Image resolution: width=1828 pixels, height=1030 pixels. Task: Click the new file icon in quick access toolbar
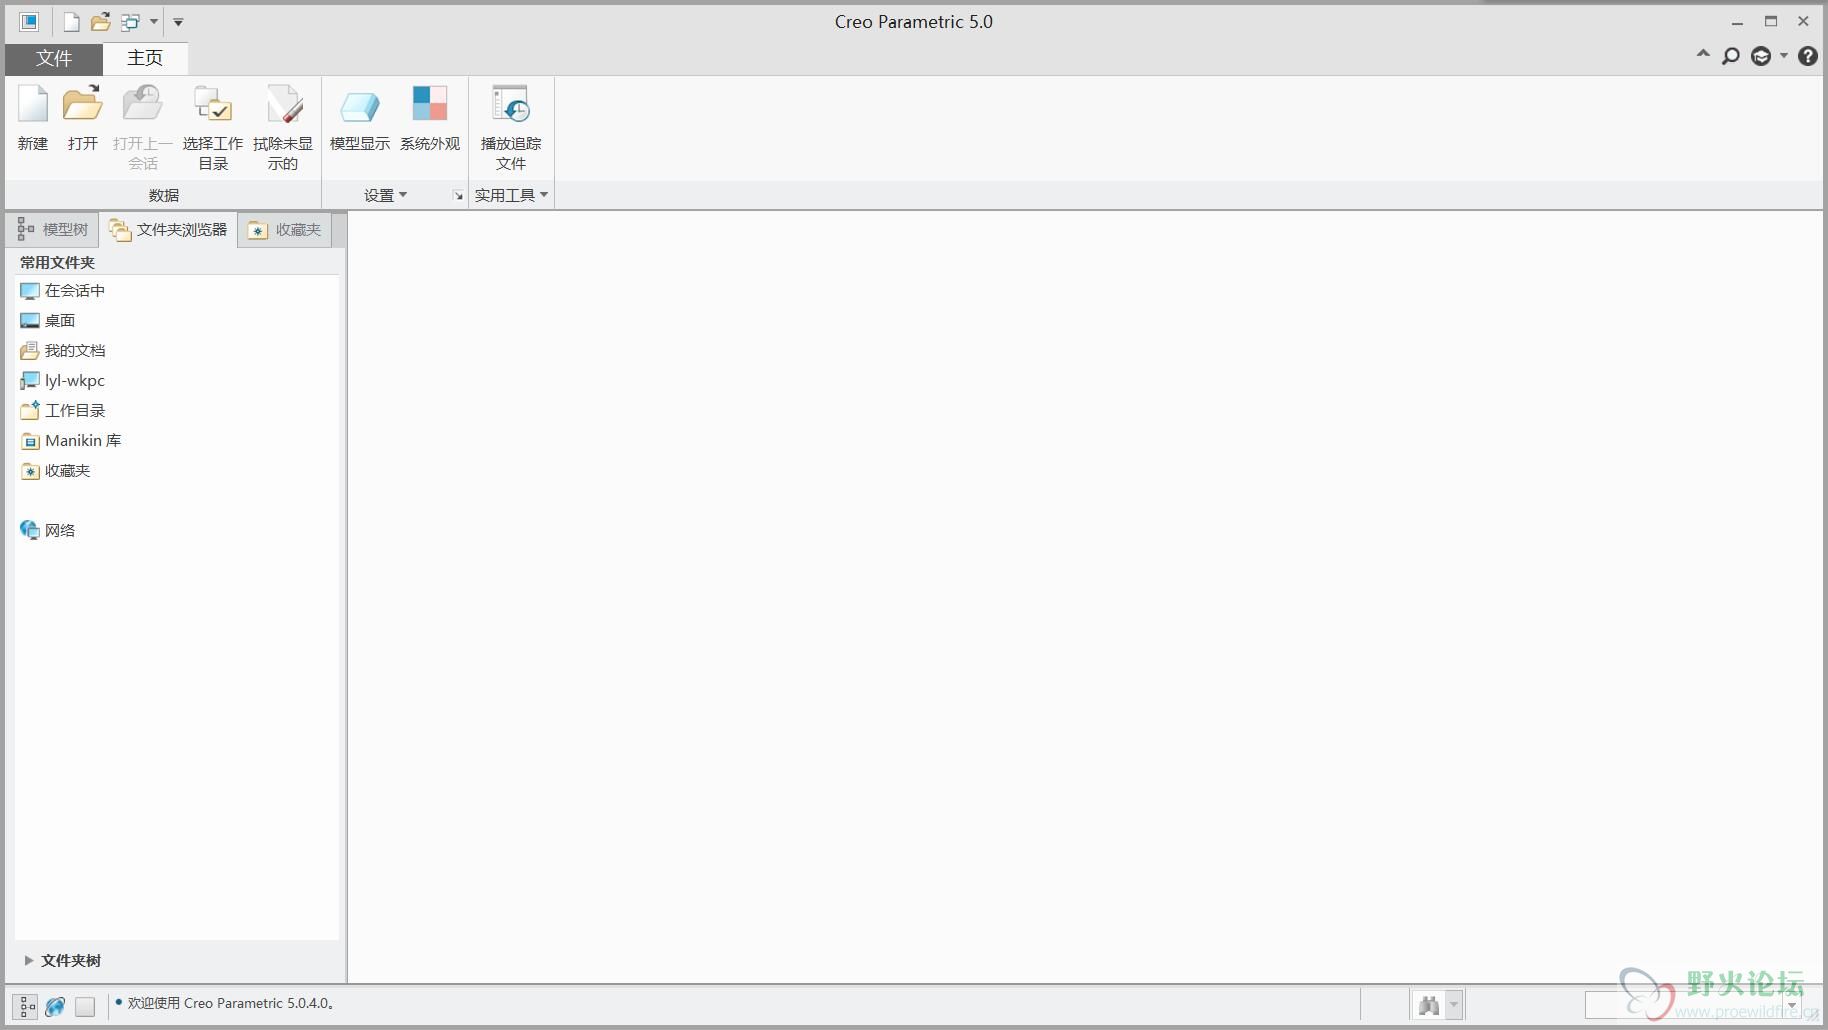coord(71,22)
